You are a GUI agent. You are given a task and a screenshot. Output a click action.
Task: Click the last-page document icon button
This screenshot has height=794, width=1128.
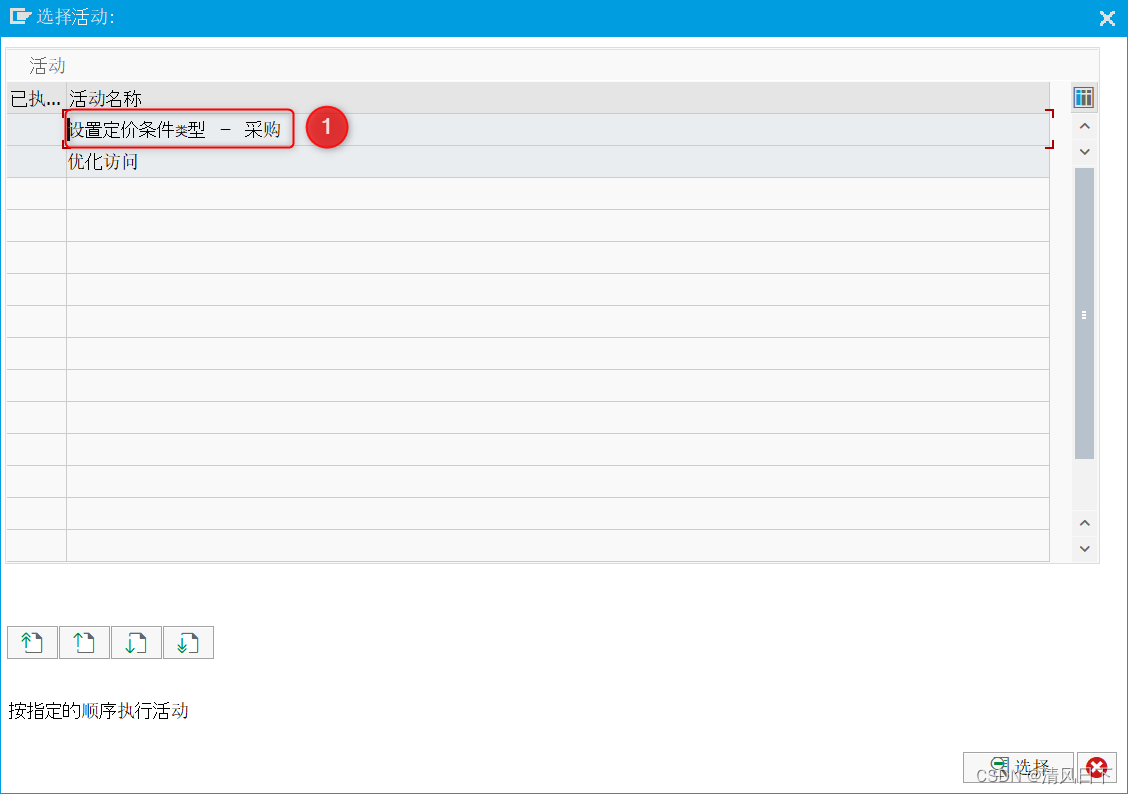[x=188, y=642]
